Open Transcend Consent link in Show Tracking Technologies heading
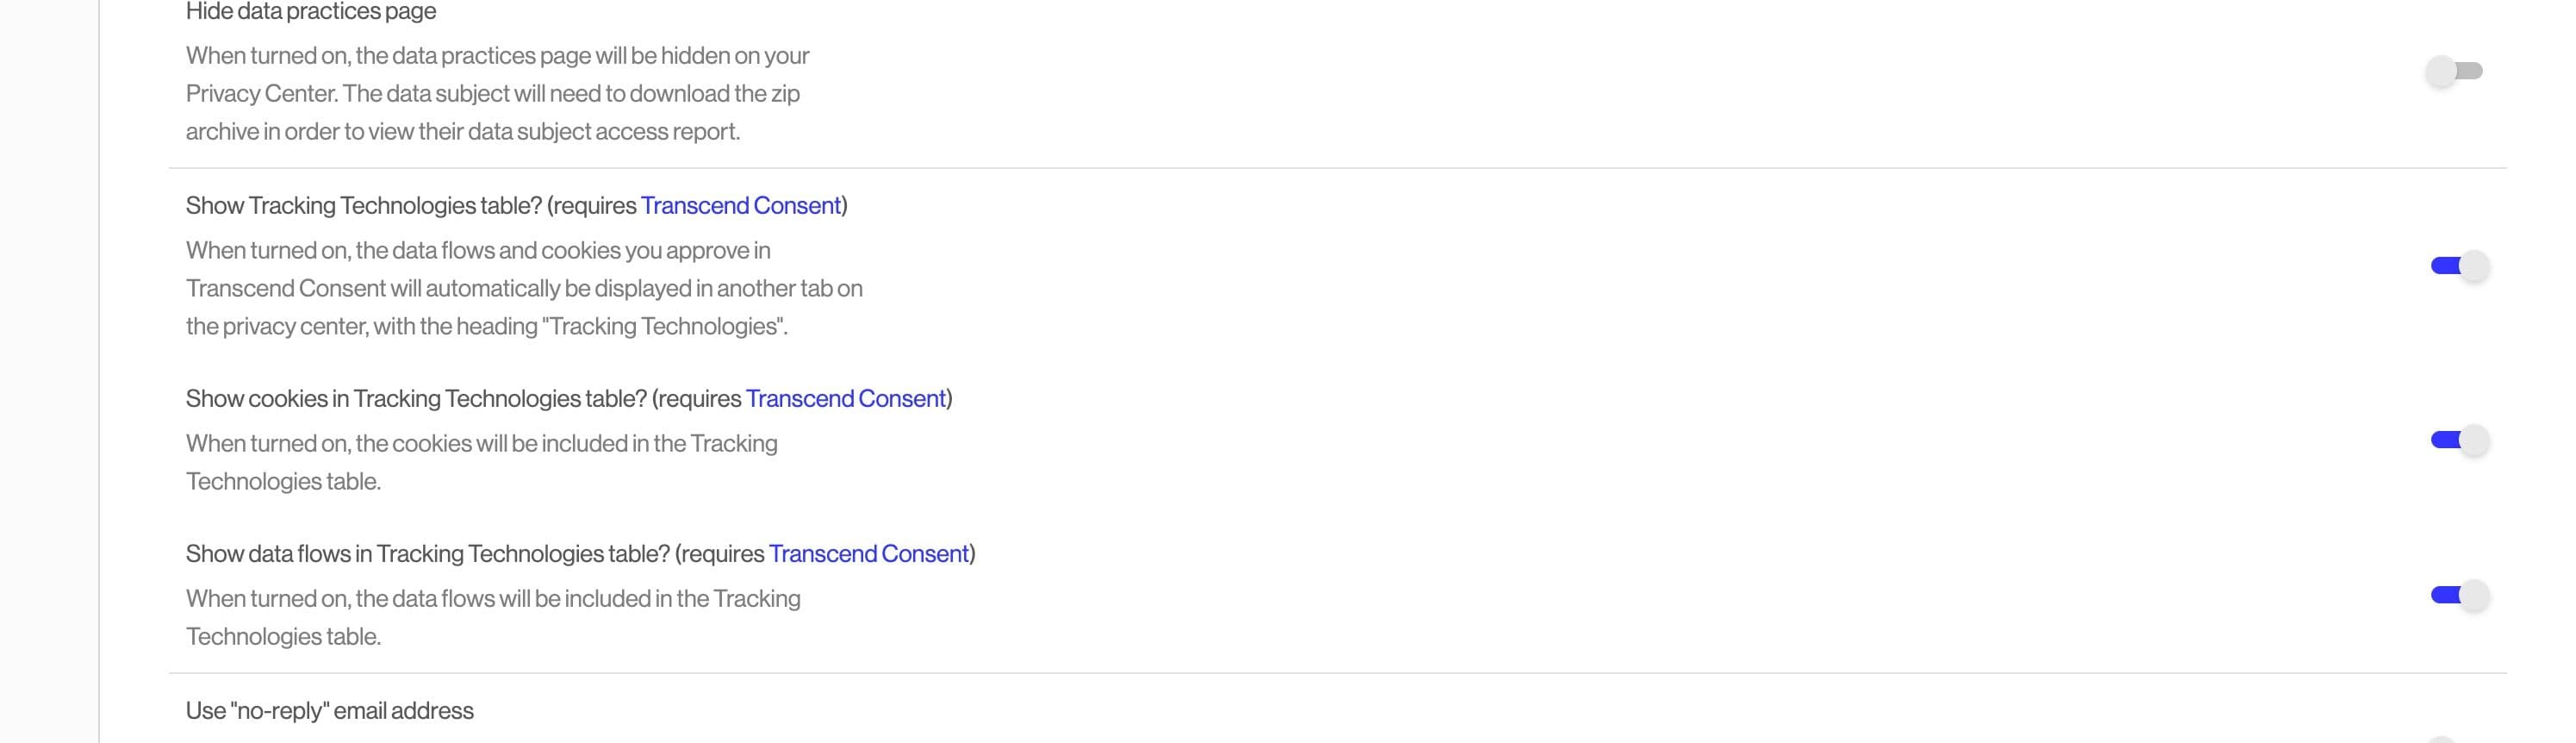The image size is (2576, 743). 740,206
